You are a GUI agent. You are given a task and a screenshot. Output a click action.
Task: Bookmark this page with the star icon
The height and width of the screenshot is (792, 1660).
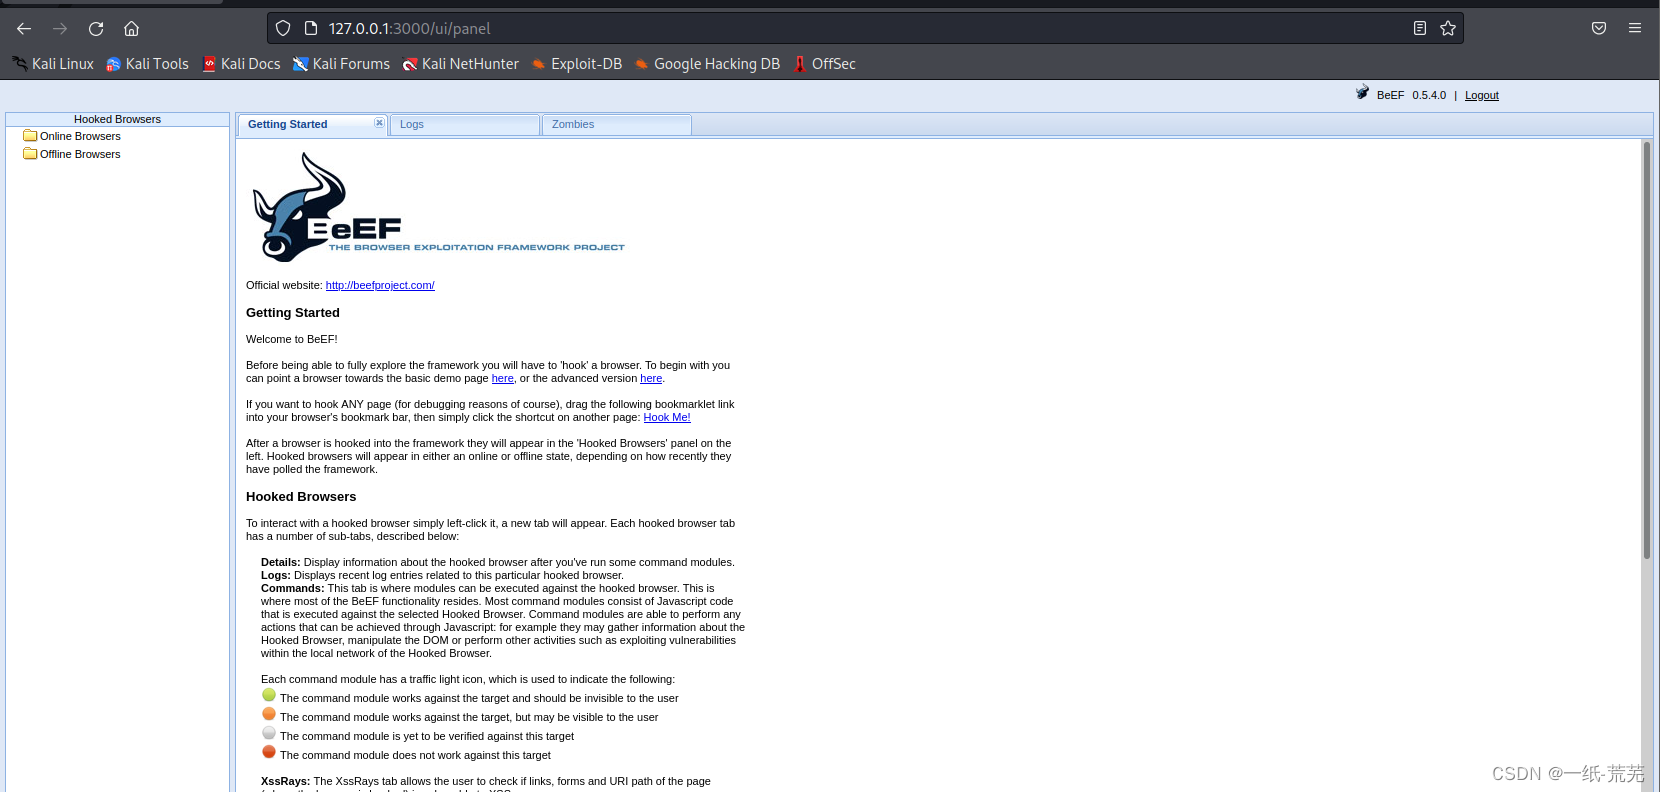1448,28
